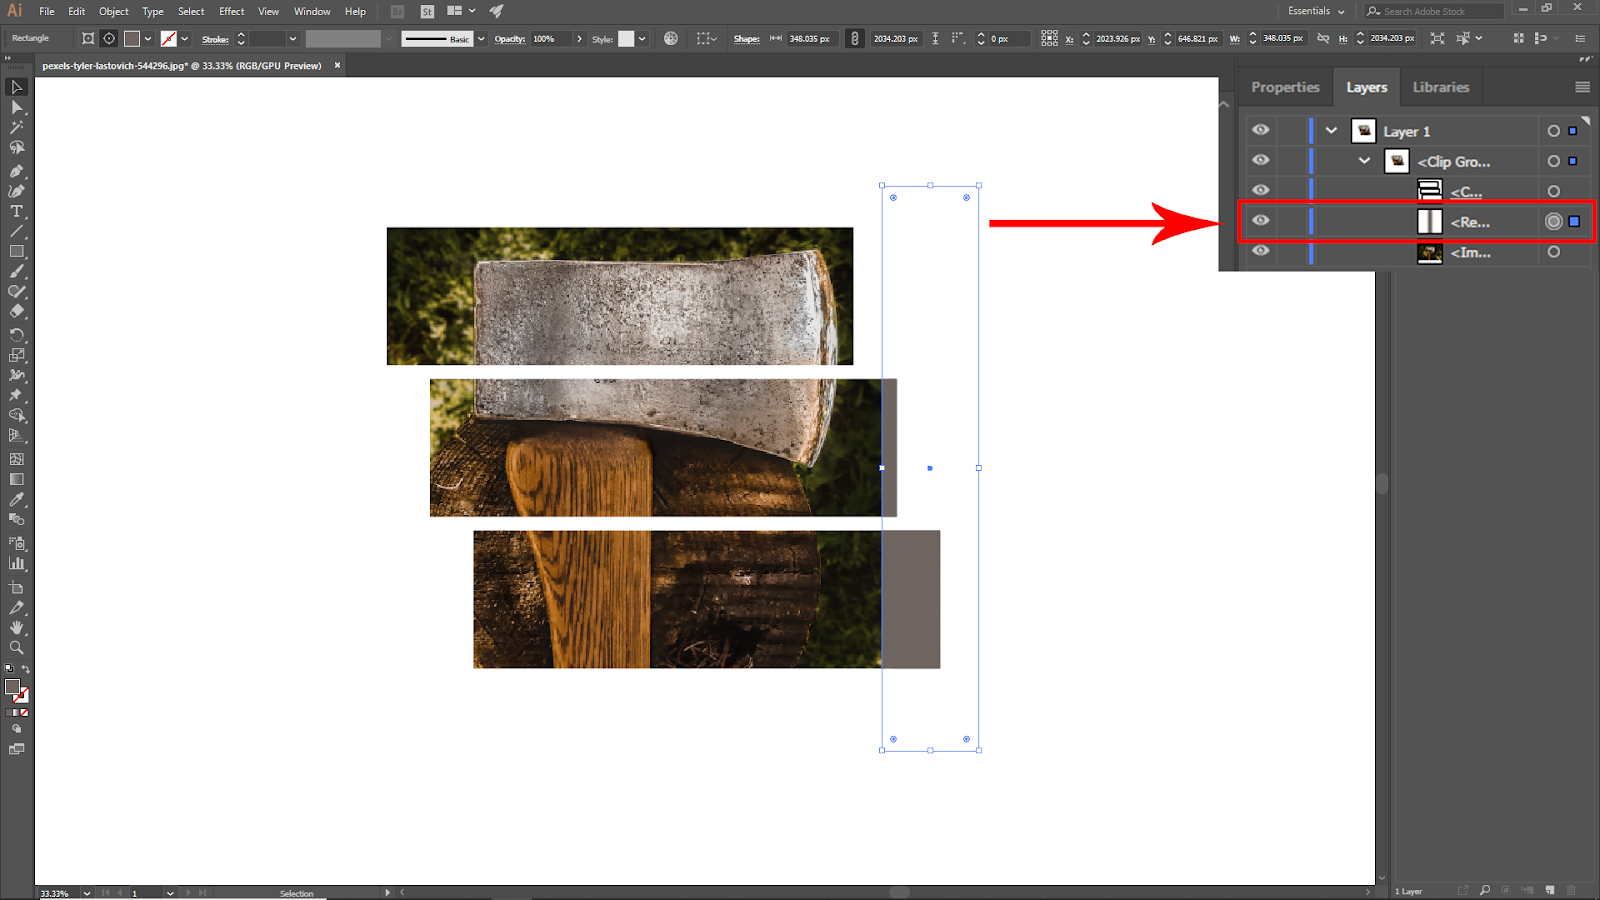Click the fill color swatch in control bar

(x=131, y=38)
